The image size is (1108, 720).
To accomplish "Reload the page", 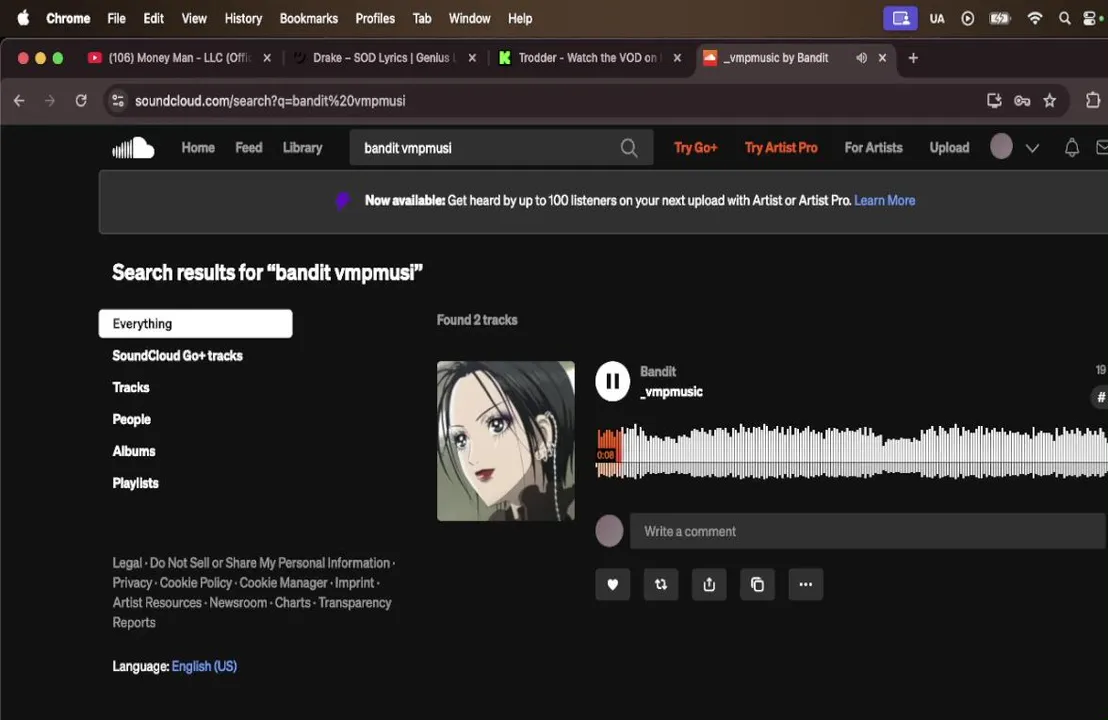I will pyautogui.click(x=81, y=101).
